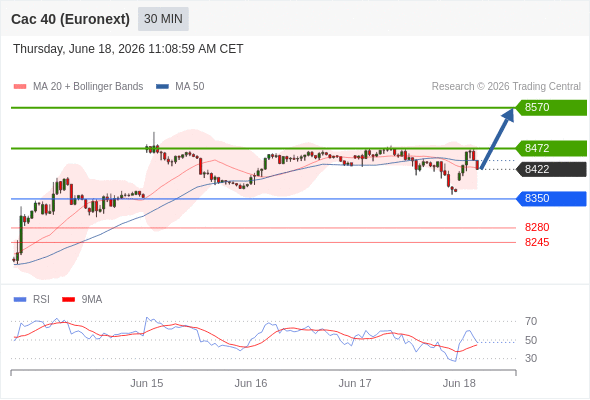Screen dimensions: 590x400
Task: Toggle the MA 50 legend label
Action: [190, 87]
